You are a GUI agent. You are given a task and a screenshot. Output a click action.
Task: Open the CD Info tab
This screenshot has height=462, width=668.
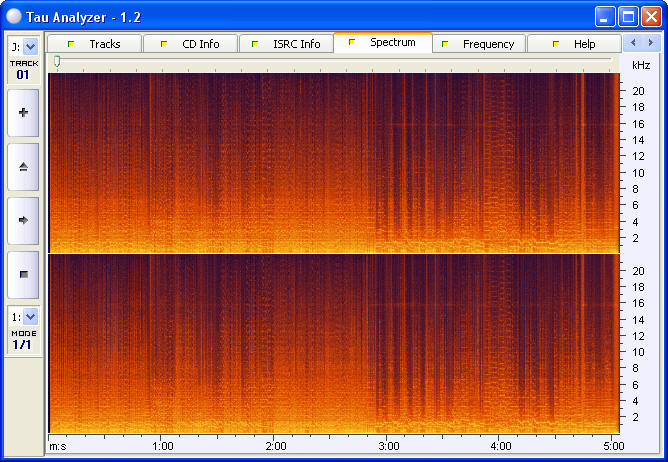[x=190, y=44]
